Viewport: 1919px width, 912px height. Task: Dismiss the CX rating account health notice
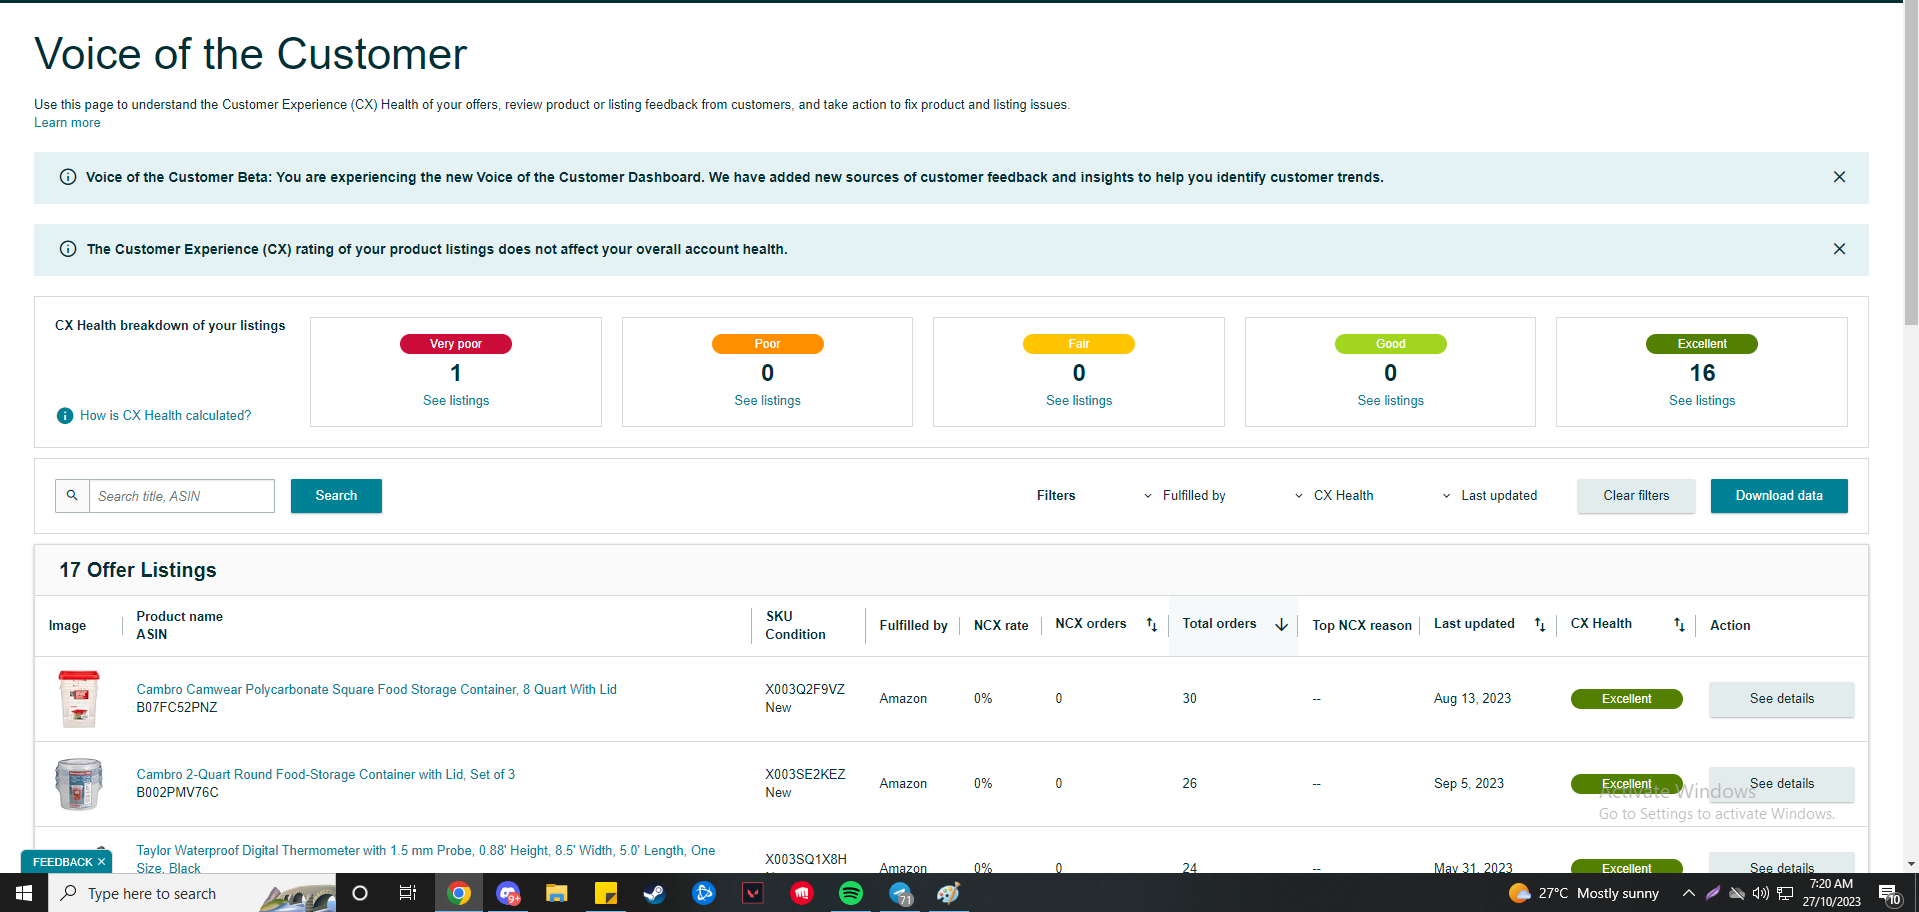(x=1839, y=249)
